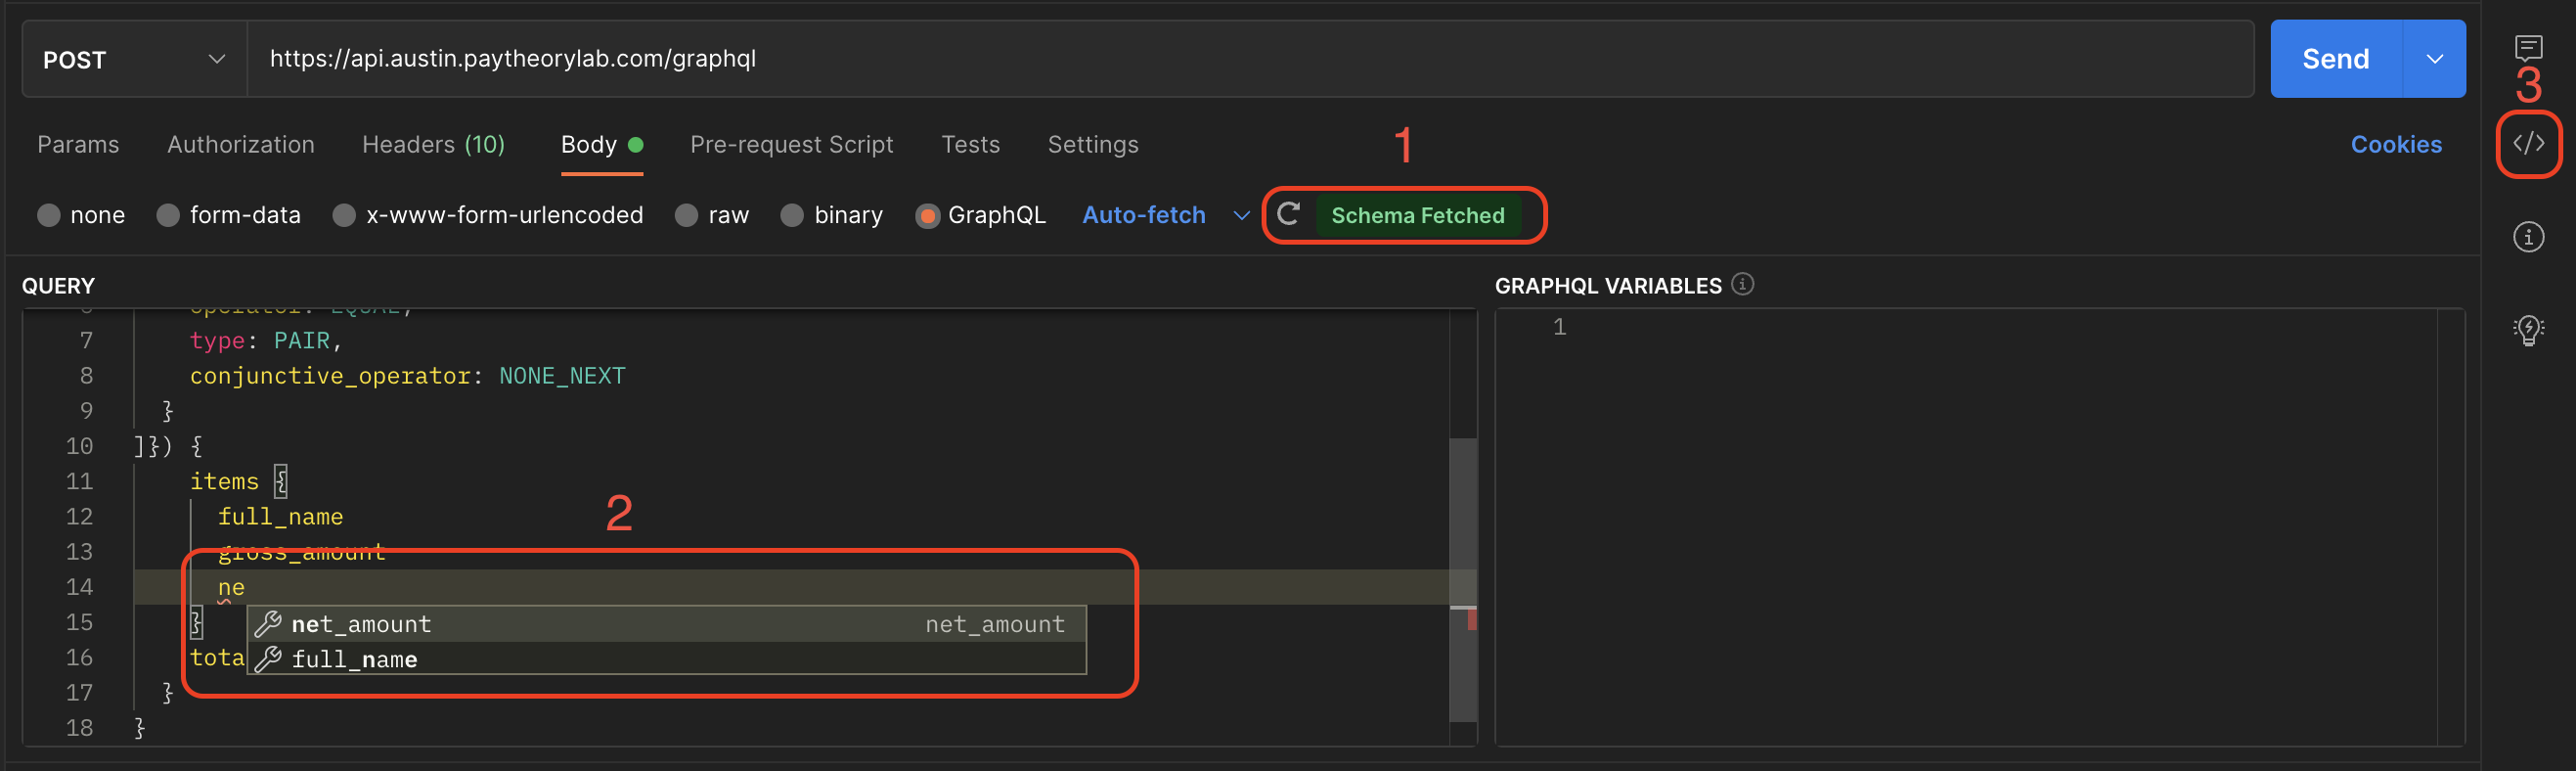Image resolution: width=2576 pixels, height=771 pixels.
Task: Choose full_name autocomplete suggestion
Action: tap(667, 659)
